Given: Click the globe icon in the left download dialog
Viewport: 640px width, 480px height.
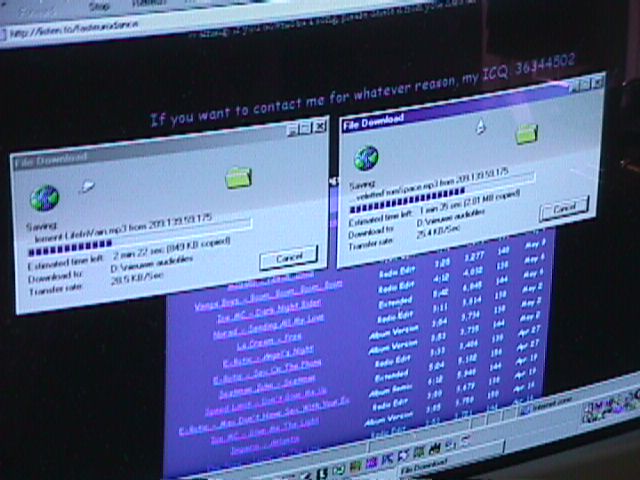Looking at the screenshot, I should click(44, 198).
